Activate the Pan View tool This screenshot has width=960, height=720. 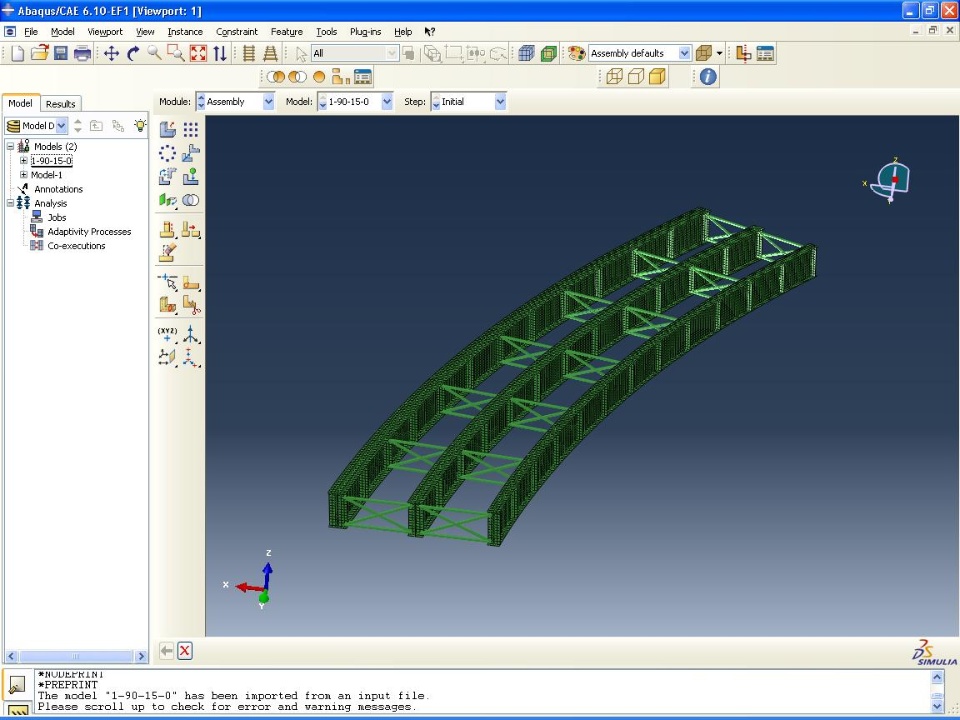coord(111,54)
